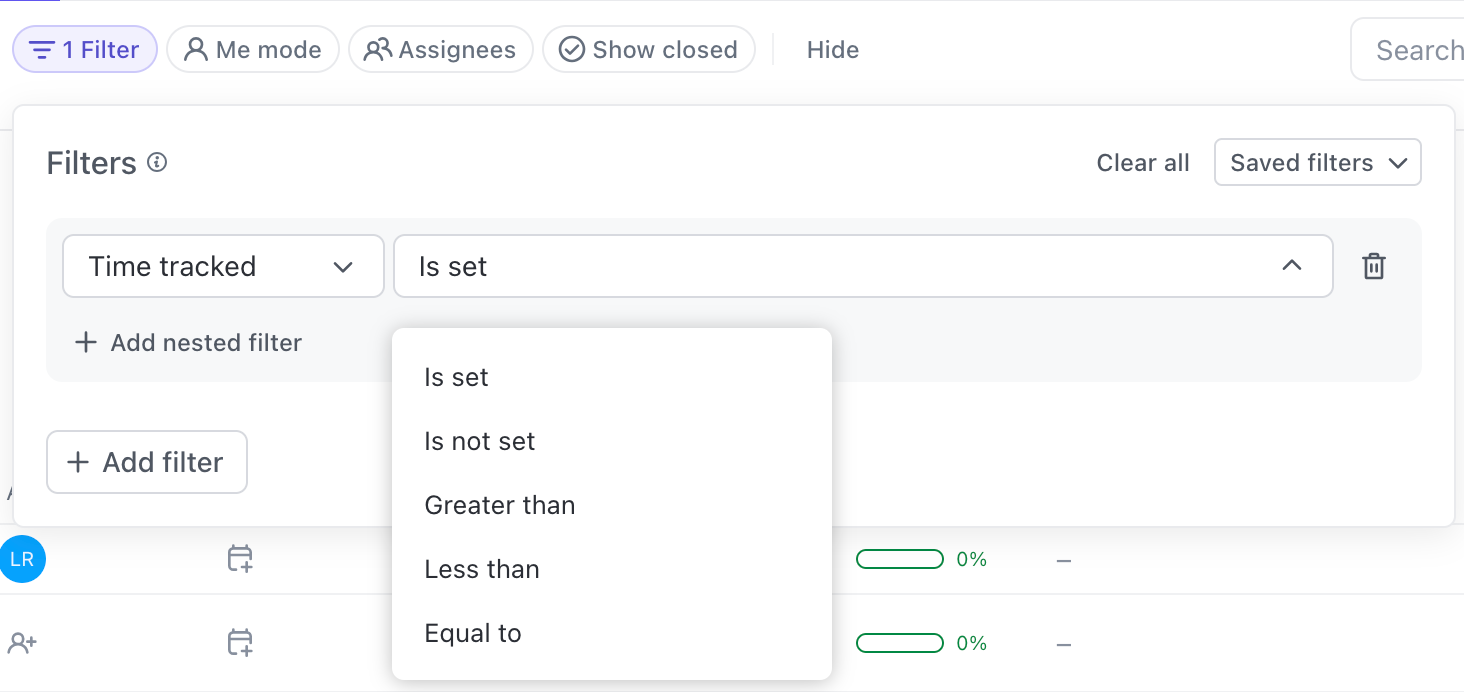Toggle Me mode
Viewport: 1464px width, 692px height.
point(253,50)
